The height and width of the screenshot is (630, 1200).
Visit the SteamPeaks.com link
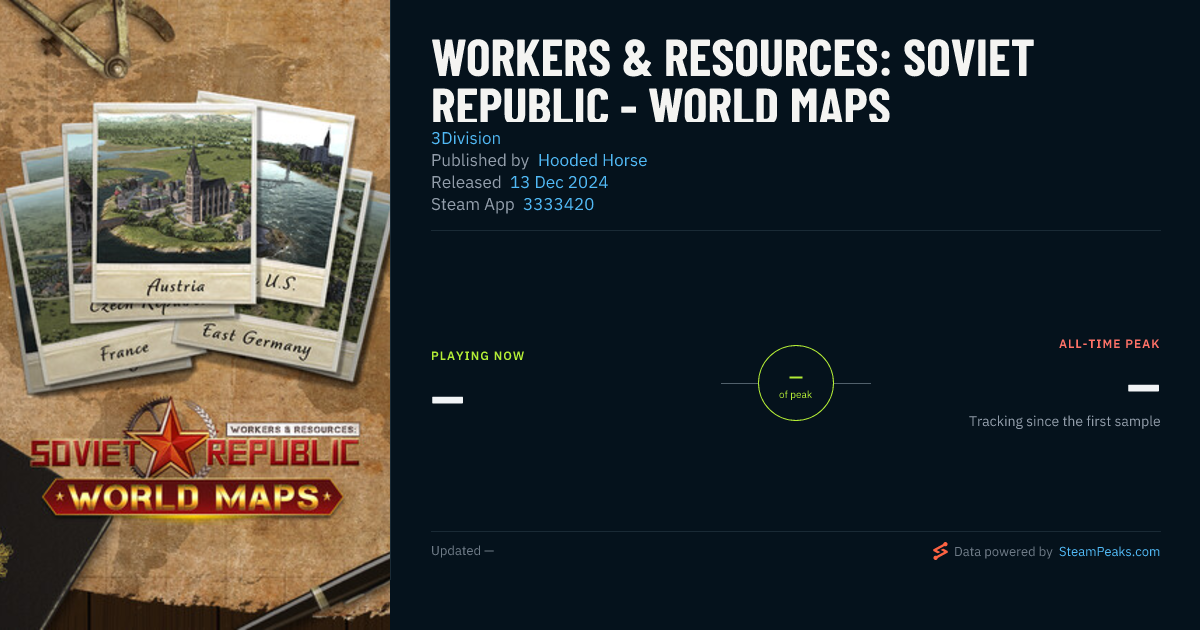pos(1109,551)
